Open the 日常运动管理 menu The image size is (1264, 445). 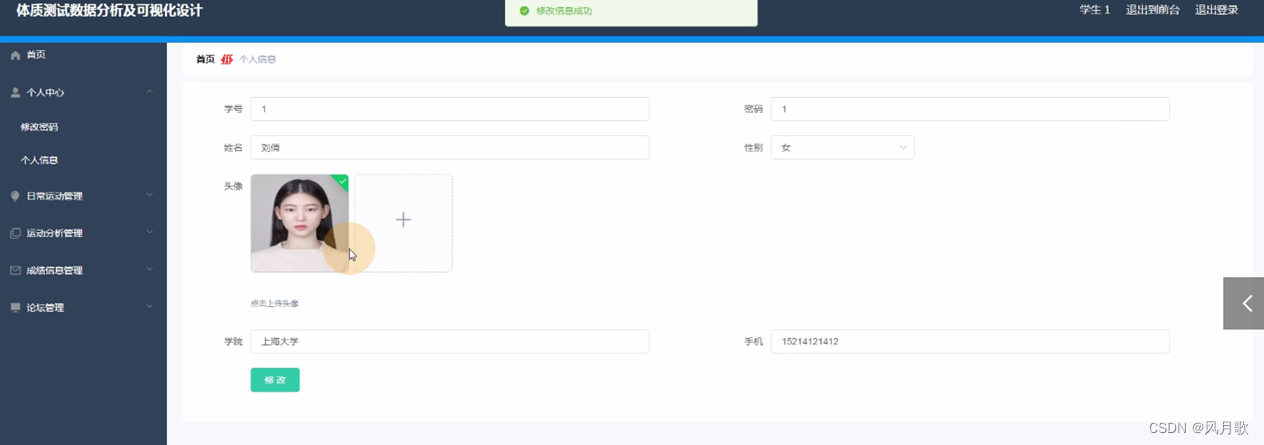pyautogui.click(x=83, y=196)
